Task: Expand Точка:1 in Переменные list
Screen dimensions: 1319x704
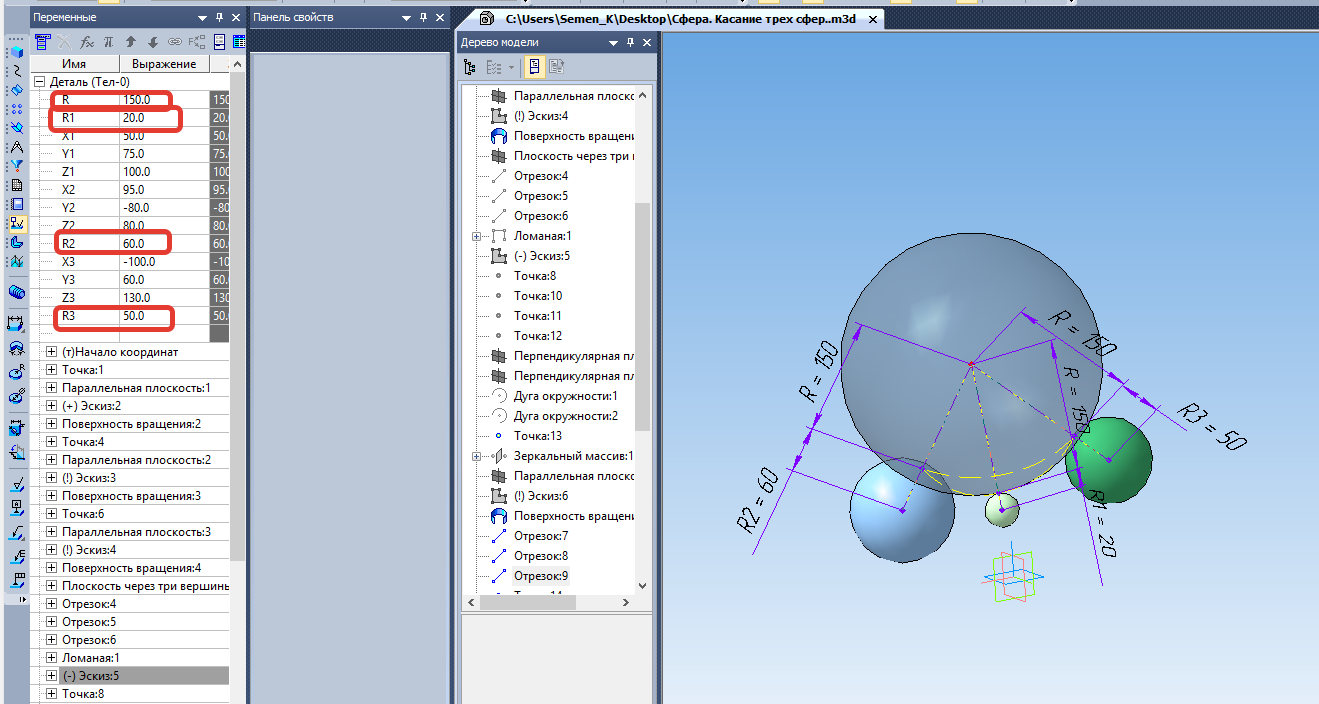Action: click(x=52, y=370)
